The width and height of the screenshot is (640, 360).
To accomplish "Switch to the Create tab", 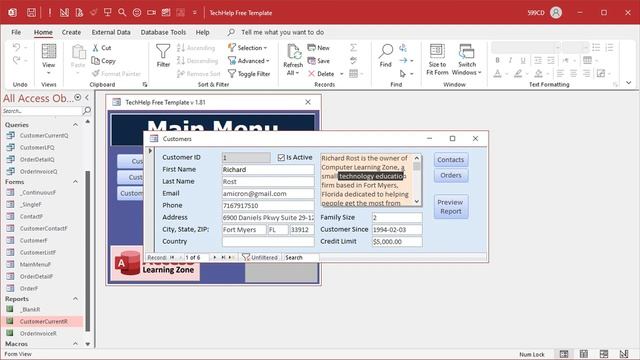I will click(71, 32).
